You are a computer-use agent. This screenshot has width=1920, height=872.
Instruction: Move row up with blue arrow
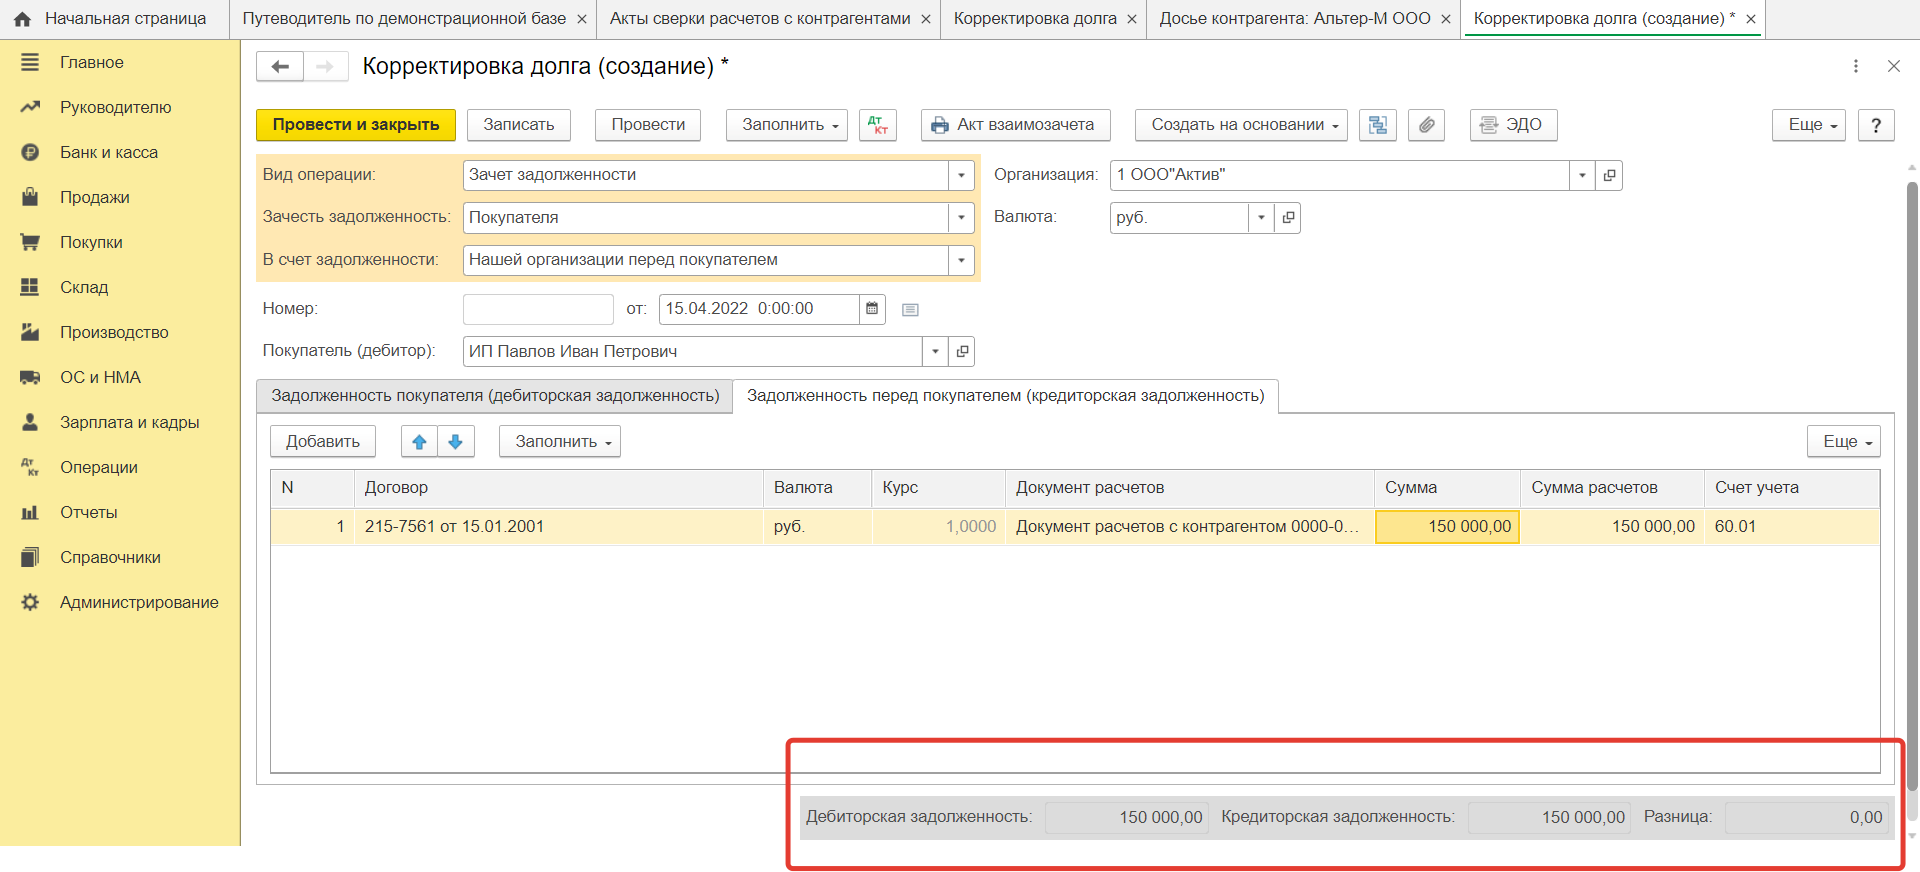coord(419,442)
